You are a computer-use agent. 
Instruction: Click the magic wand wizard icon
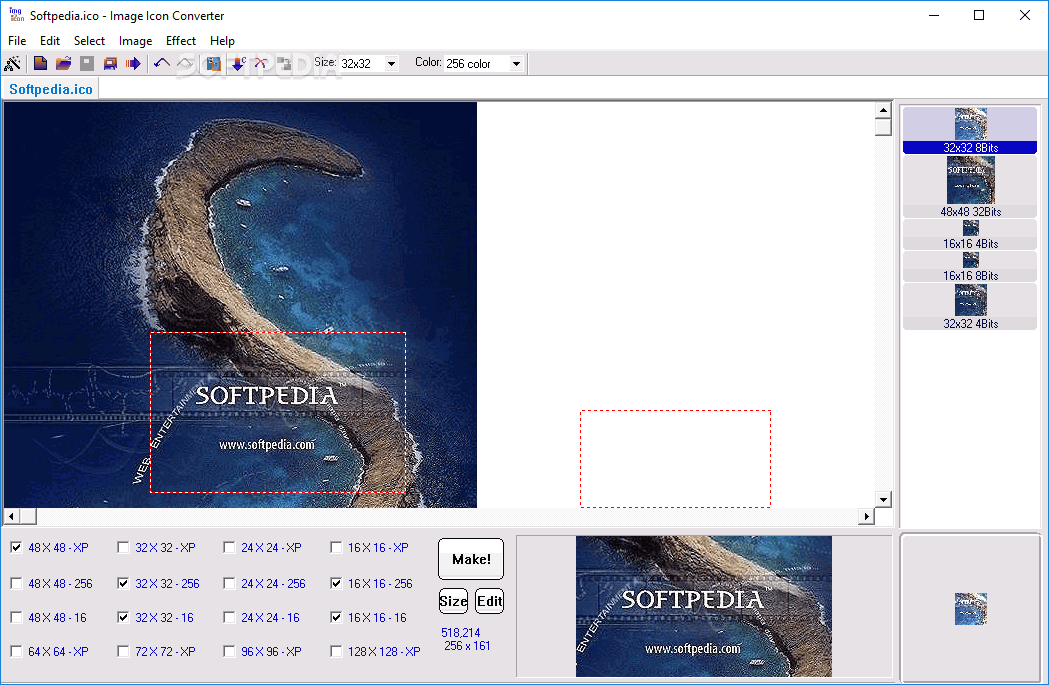(x=13, y=64)
